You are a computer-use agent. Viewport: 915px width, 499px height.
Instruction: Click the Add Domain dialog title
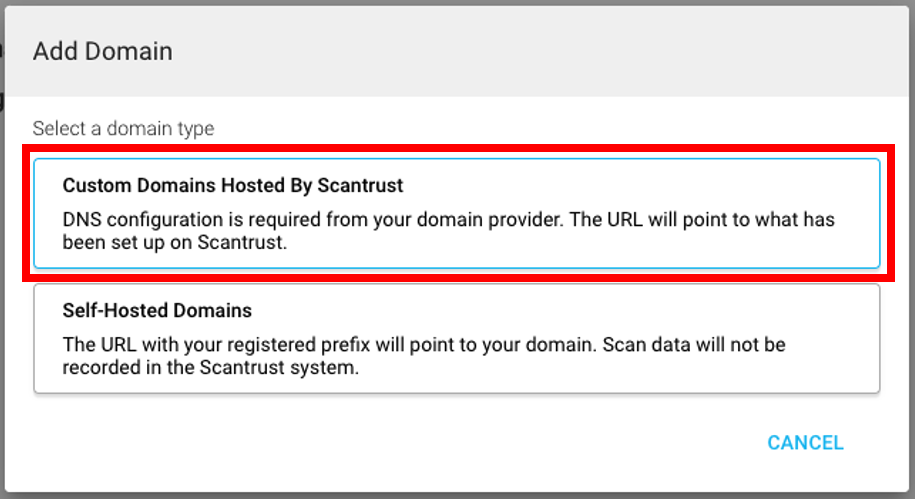(103, 52)
